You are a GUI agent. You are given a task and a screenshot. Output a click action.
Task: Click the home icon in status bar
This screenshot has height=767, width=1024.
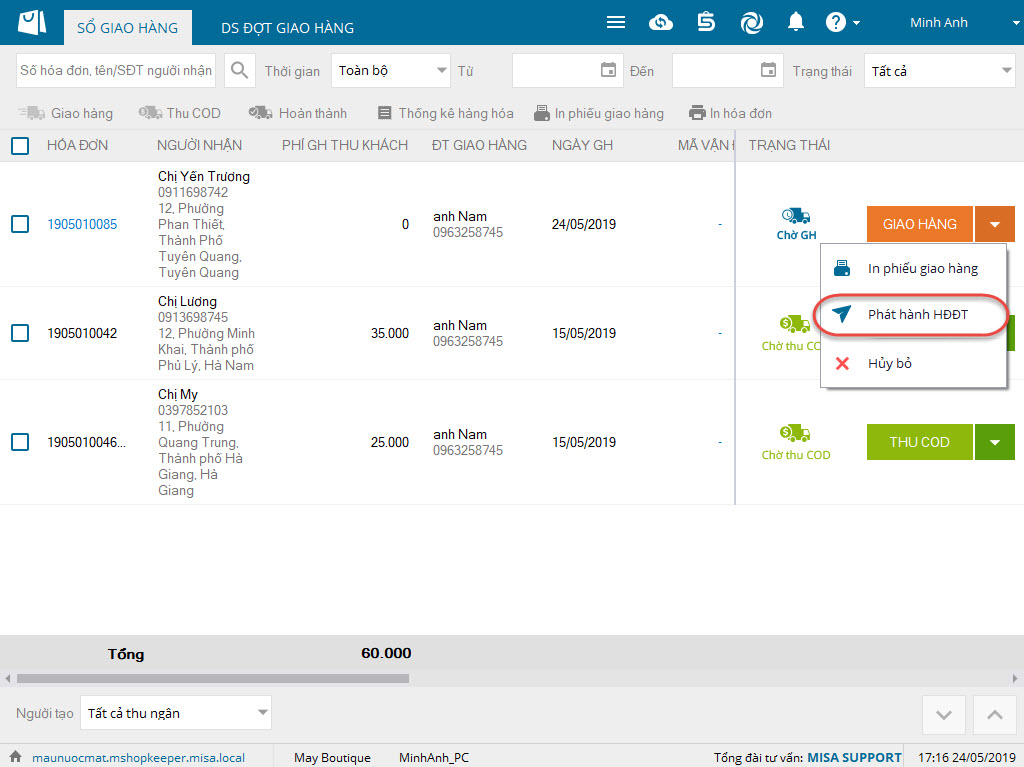16,757
